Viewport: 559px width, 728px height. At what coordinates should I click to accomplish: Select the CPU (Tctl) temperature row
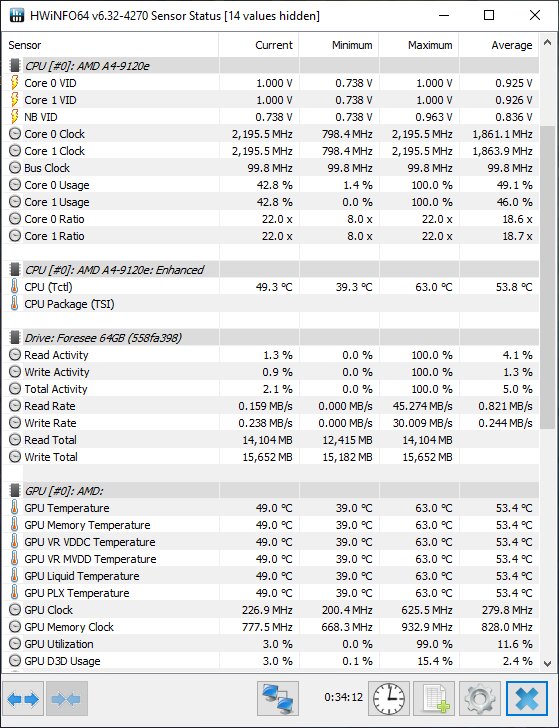click(271, 287)
